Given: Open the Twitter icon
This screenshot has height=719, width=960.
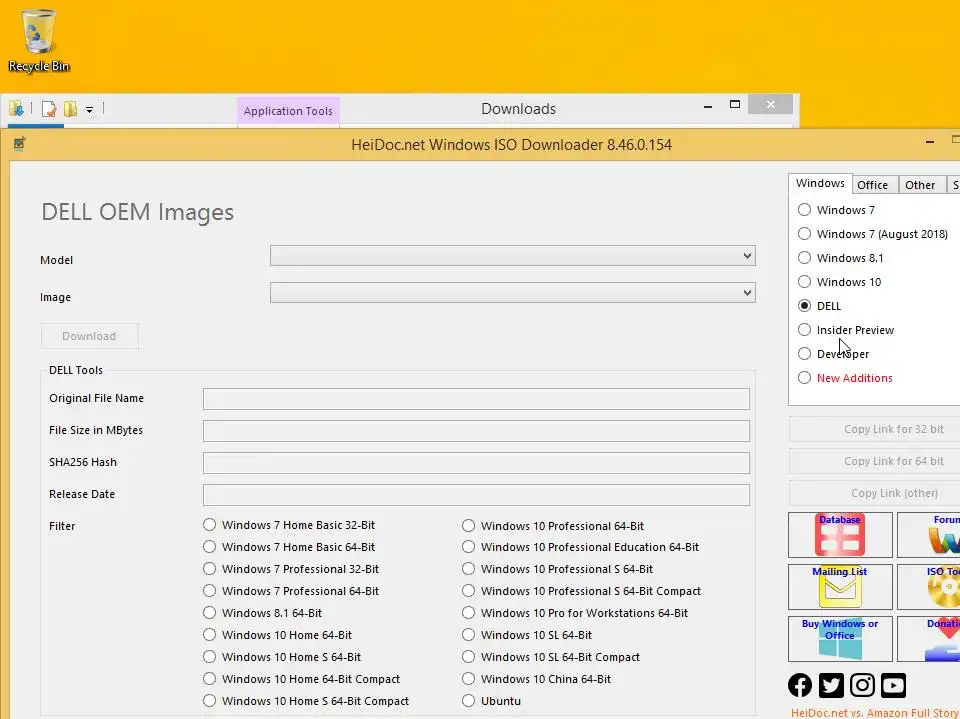Looking at the screenshot, I should coord(831,685).
